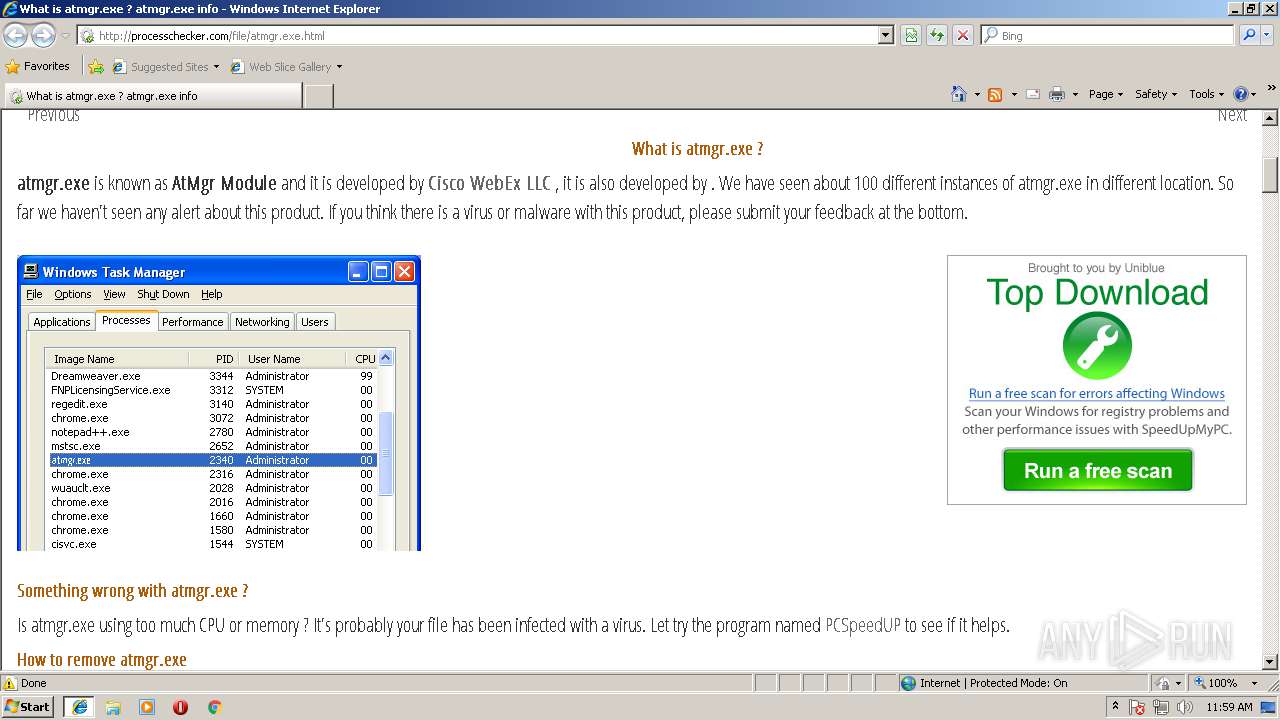Open the Feeds dropdown arrow

pos(1013,94)
